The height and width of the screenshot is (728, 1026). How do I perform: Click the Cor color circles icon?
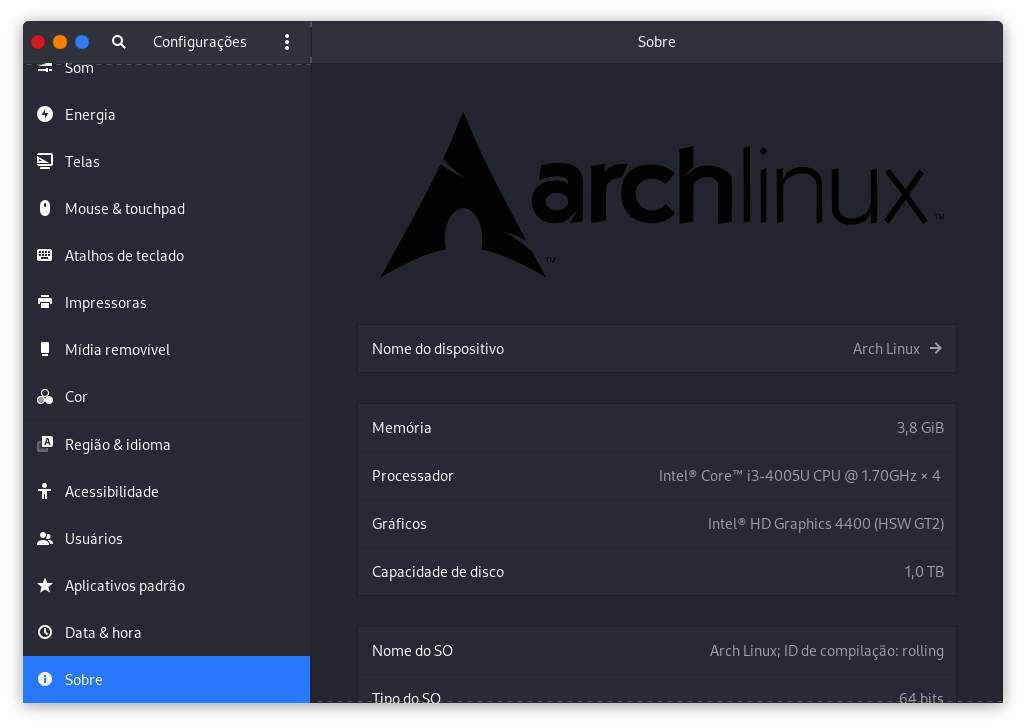(x=44, y=396)
